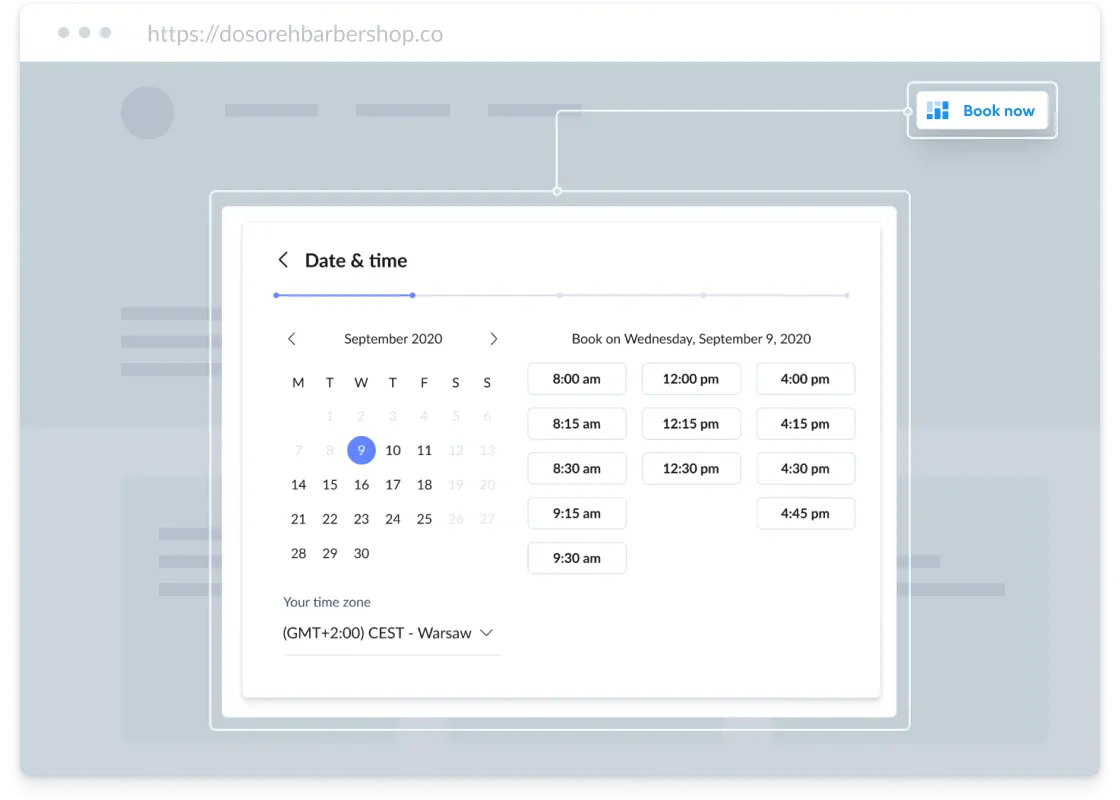Select highlighted date 9 in calendar
Image resolution: width=1120 pixels, height=800 pixels.
[x=361, y=450]
